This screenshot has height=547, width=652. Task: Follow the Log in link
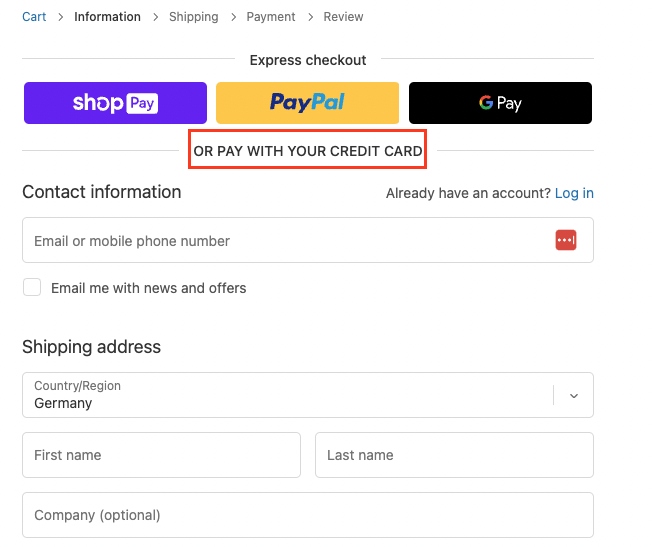pyautogui.click(x=574, y=193)
